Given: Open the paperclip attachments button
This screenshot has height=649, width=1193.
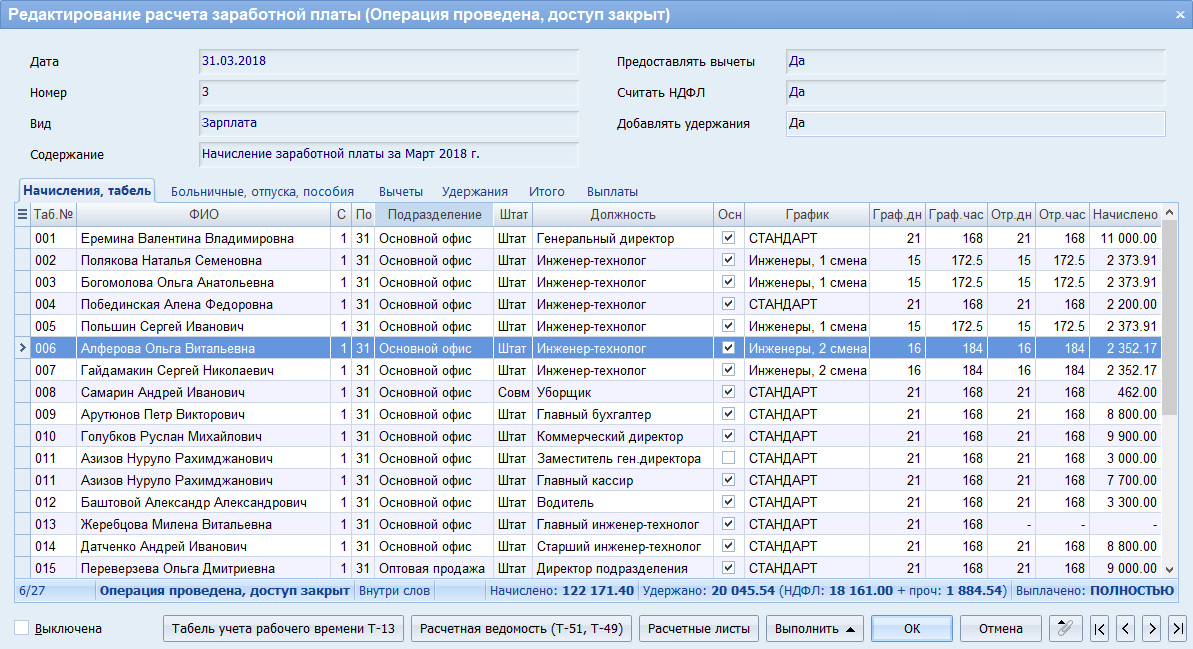Looking at the screenshot, I should point(1066,629).
